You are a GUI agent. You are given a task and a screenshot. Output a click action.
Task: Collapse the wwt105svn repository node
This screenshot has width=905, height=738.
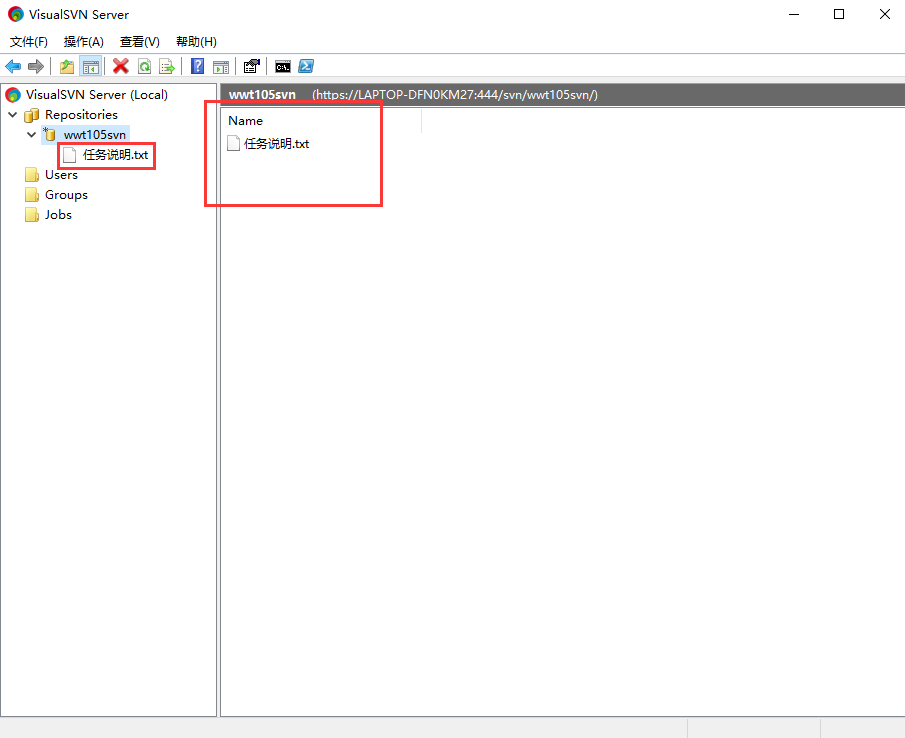pyautogui.click(x=32, y=135)
